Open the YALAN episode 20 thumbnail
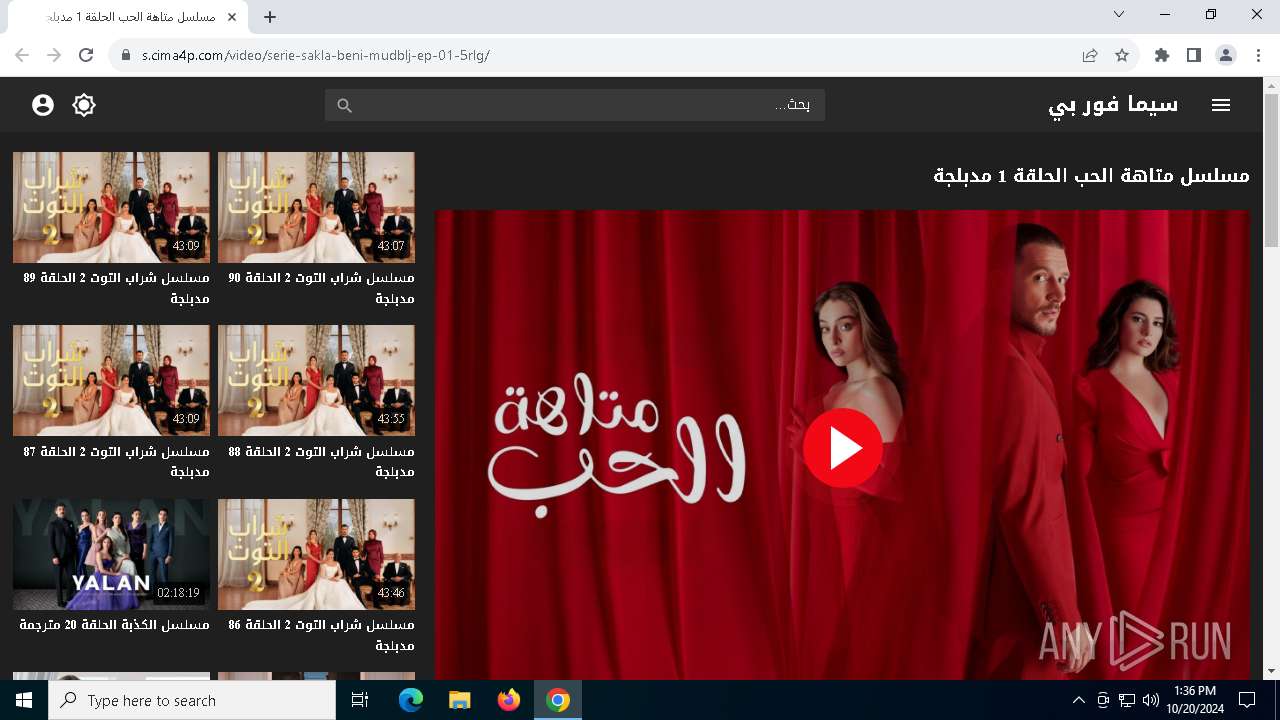1280x720 pixels. pos(111,554)
